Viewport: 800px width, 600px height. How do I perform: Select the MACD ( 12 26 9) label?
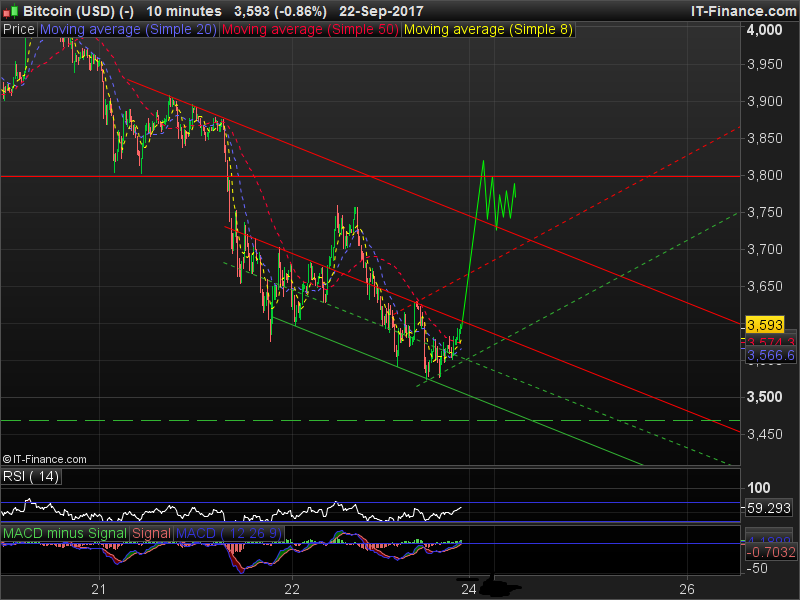(x=229, y=533)
